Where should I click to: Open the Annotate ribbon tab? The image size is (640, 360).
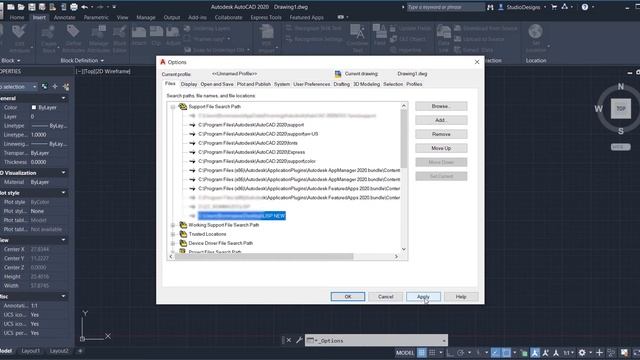click(x=64, y=18)
